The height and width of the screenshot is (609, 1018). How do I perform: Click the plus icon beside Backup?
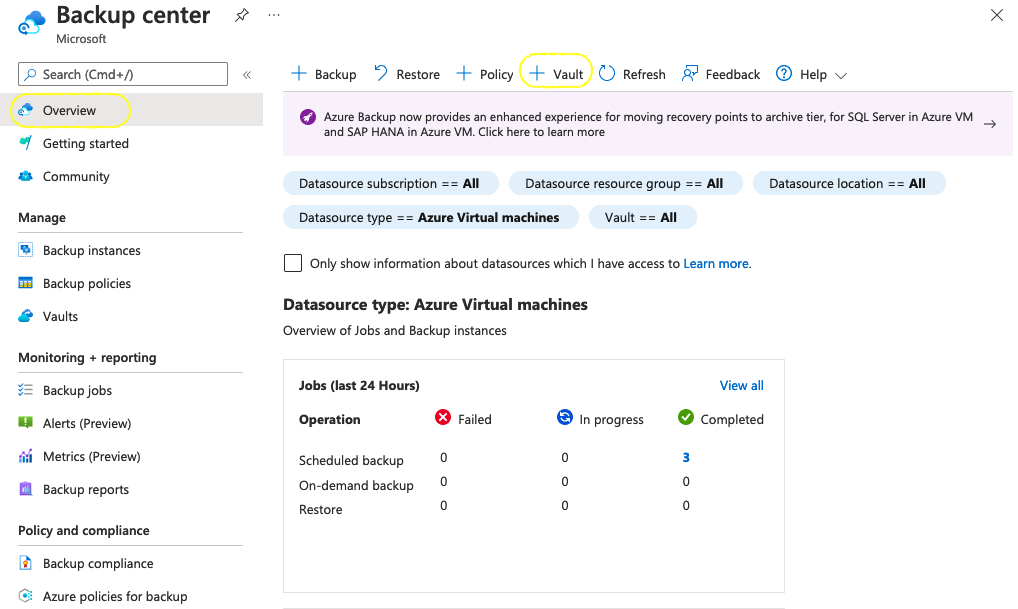[299, 73]
